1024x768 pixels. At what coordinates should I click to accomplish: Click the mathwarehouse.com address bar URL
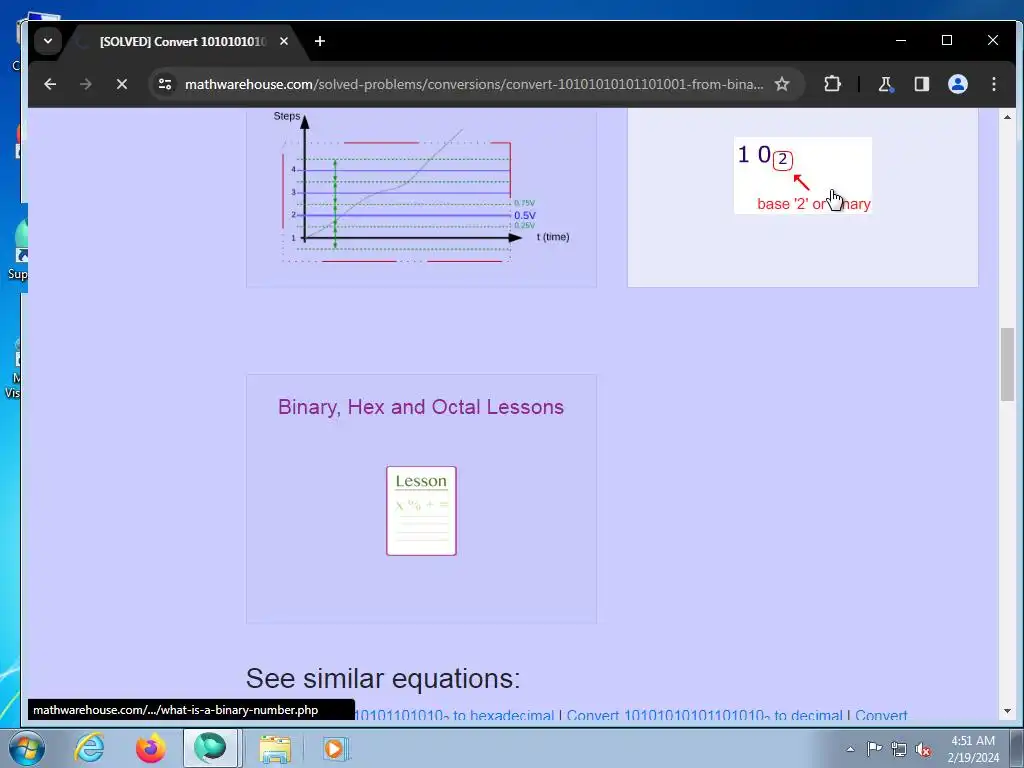474,84
